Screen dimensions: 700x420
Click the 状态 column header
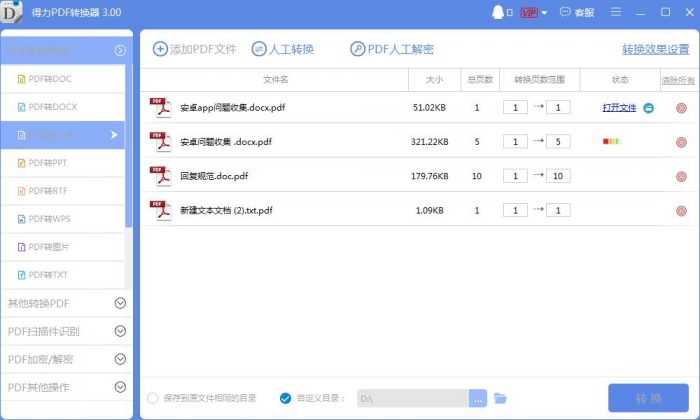[620, 80]
